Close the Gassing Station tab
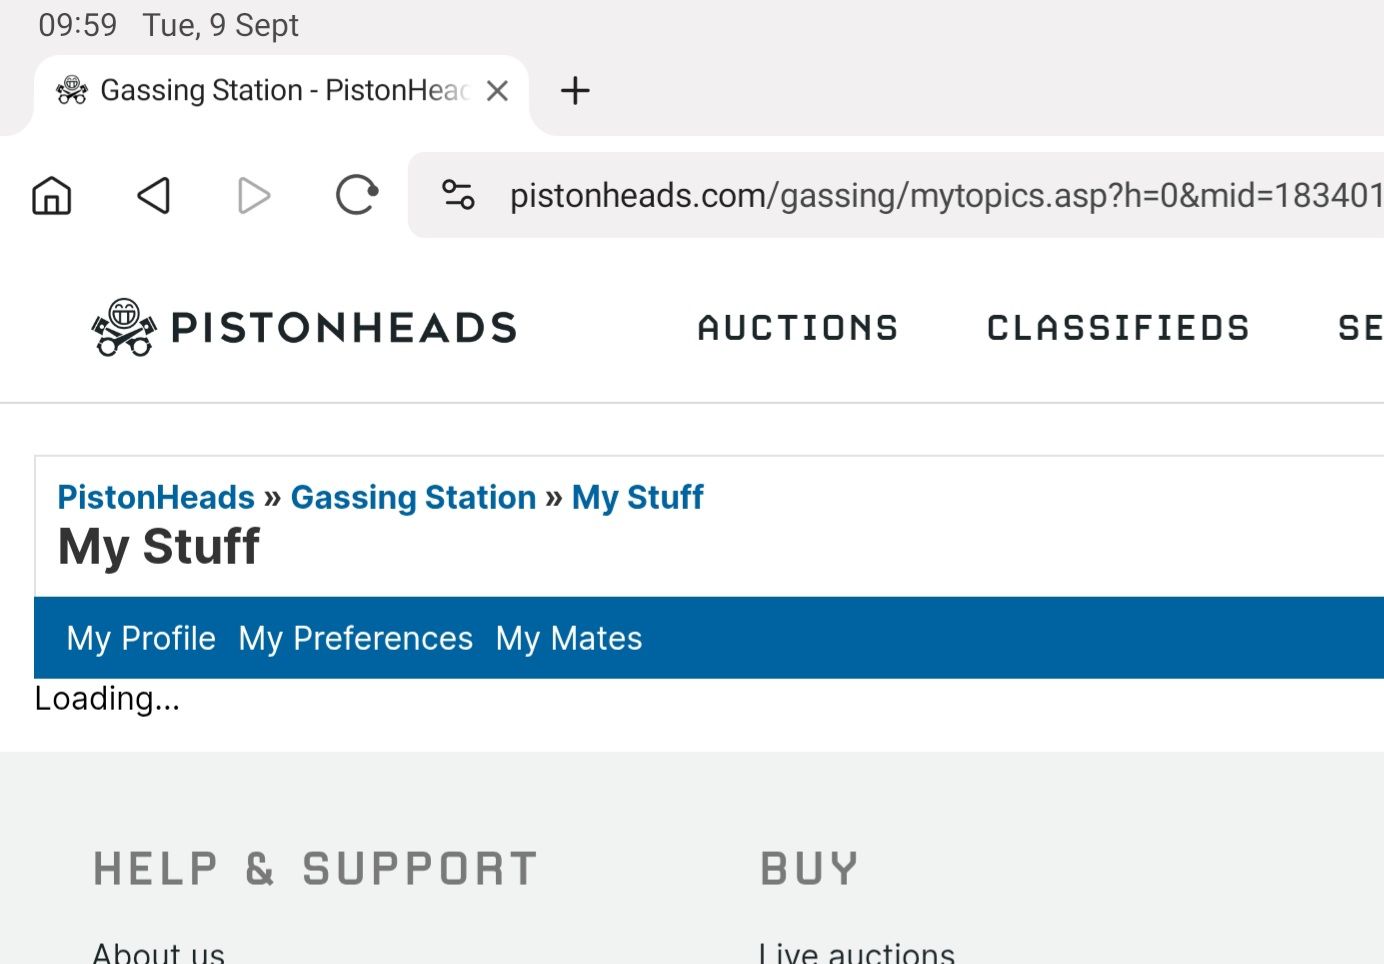The image size is (1384, 964). (497, 91)
